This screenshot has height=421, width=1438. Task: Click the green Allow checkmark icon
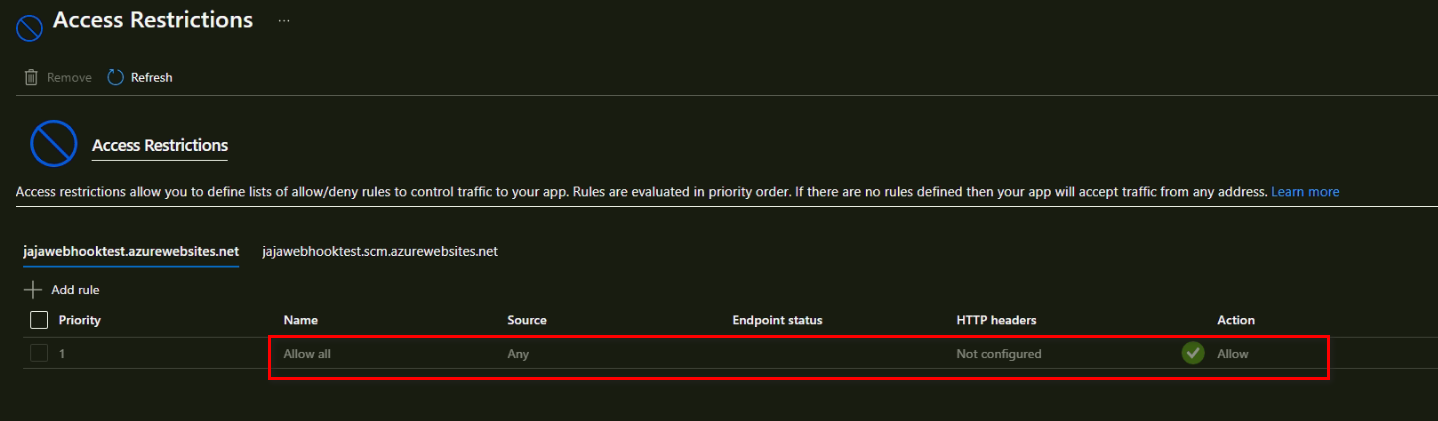tap(1192, 353)
